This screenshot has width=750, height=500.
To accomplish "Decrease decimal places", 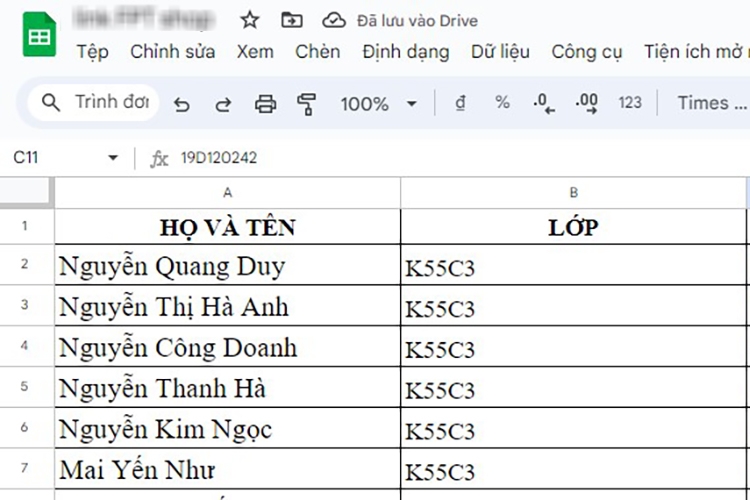I will [544, 103].
